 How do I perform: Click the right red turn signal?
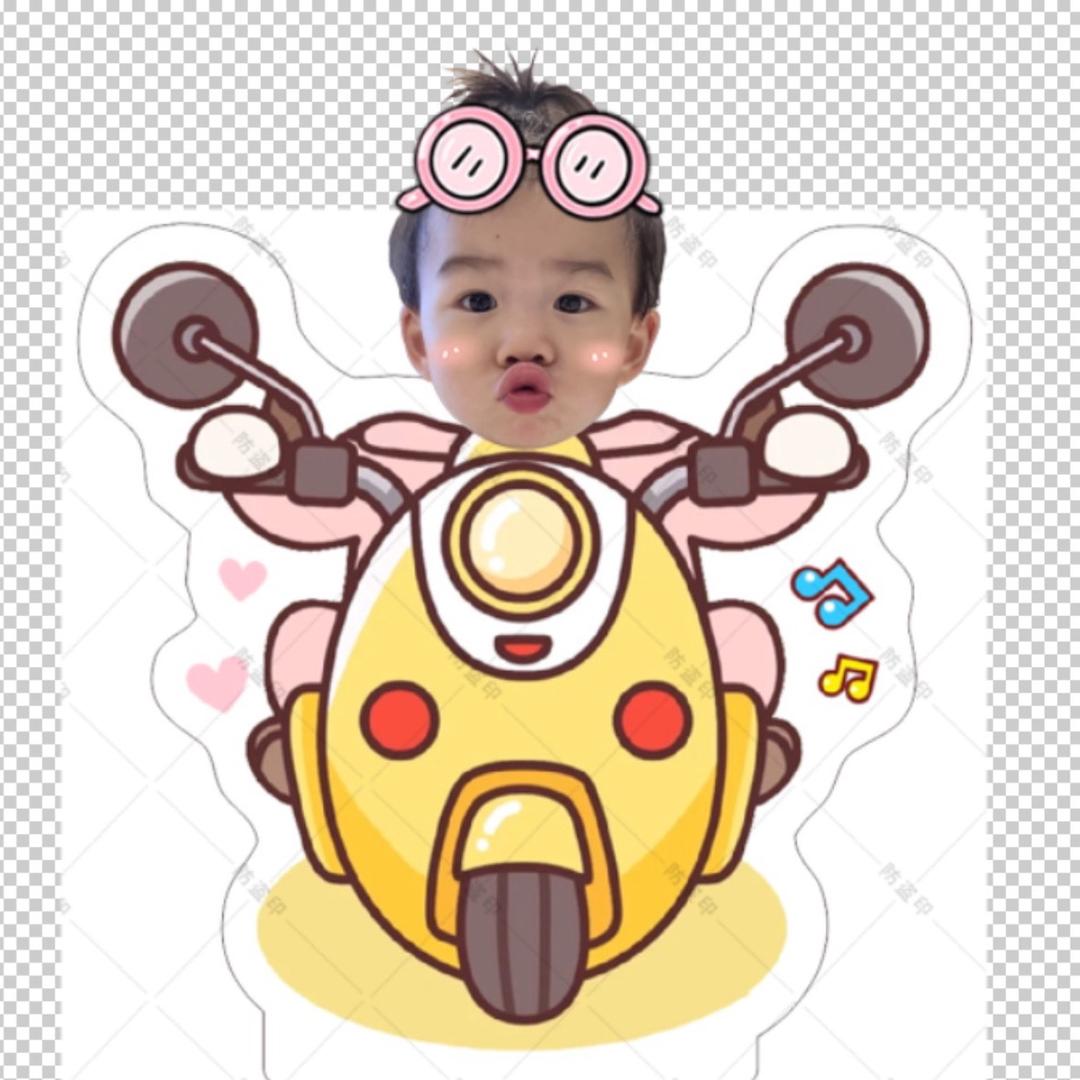(652, 720)
